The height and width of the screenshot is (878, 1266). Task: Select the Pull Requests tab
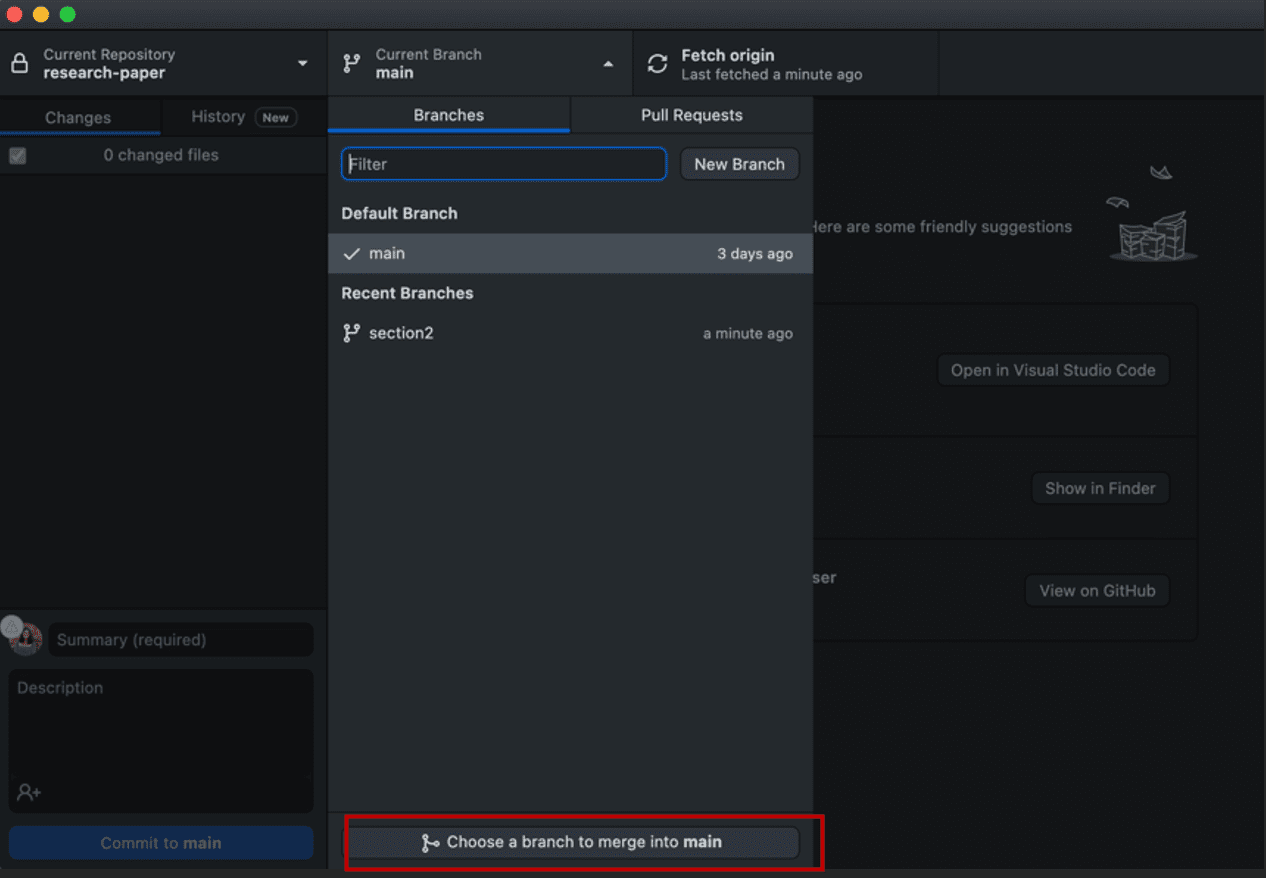coord(692,115)
